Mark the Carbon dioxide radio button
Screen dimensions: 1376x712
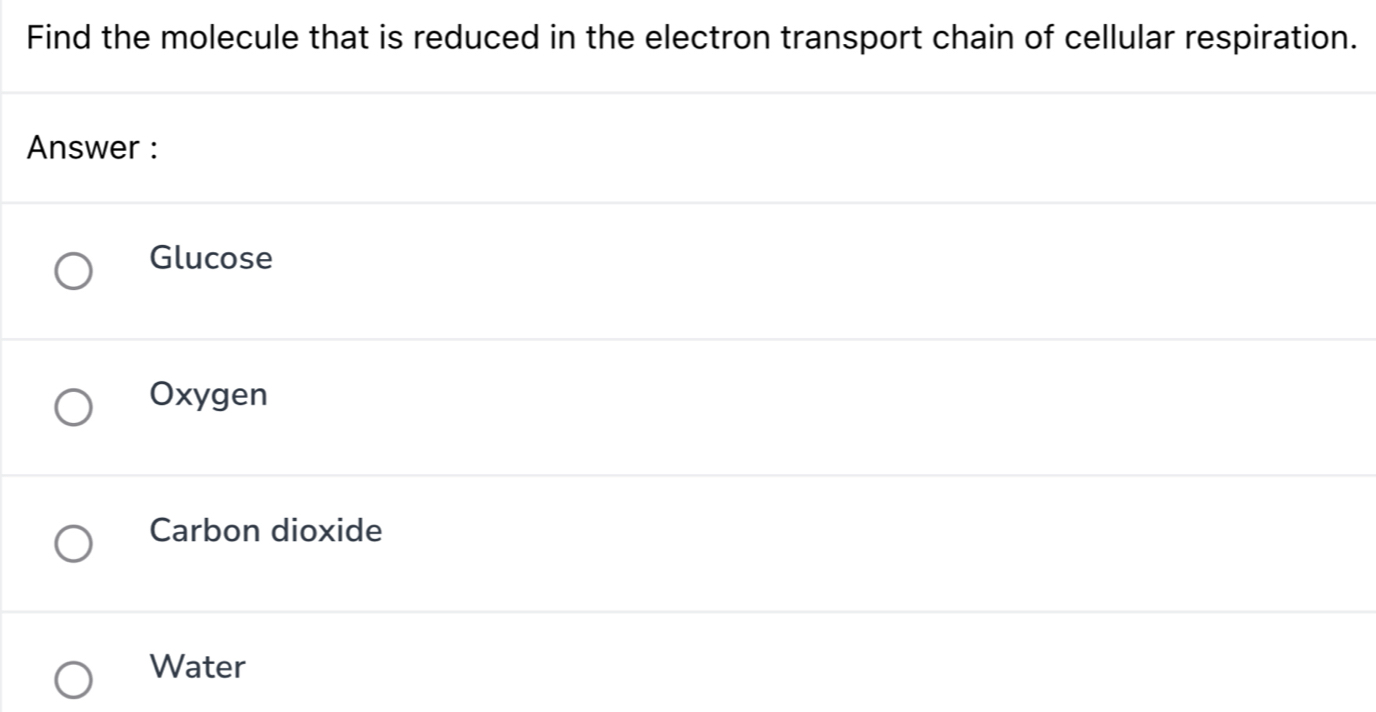71,544
